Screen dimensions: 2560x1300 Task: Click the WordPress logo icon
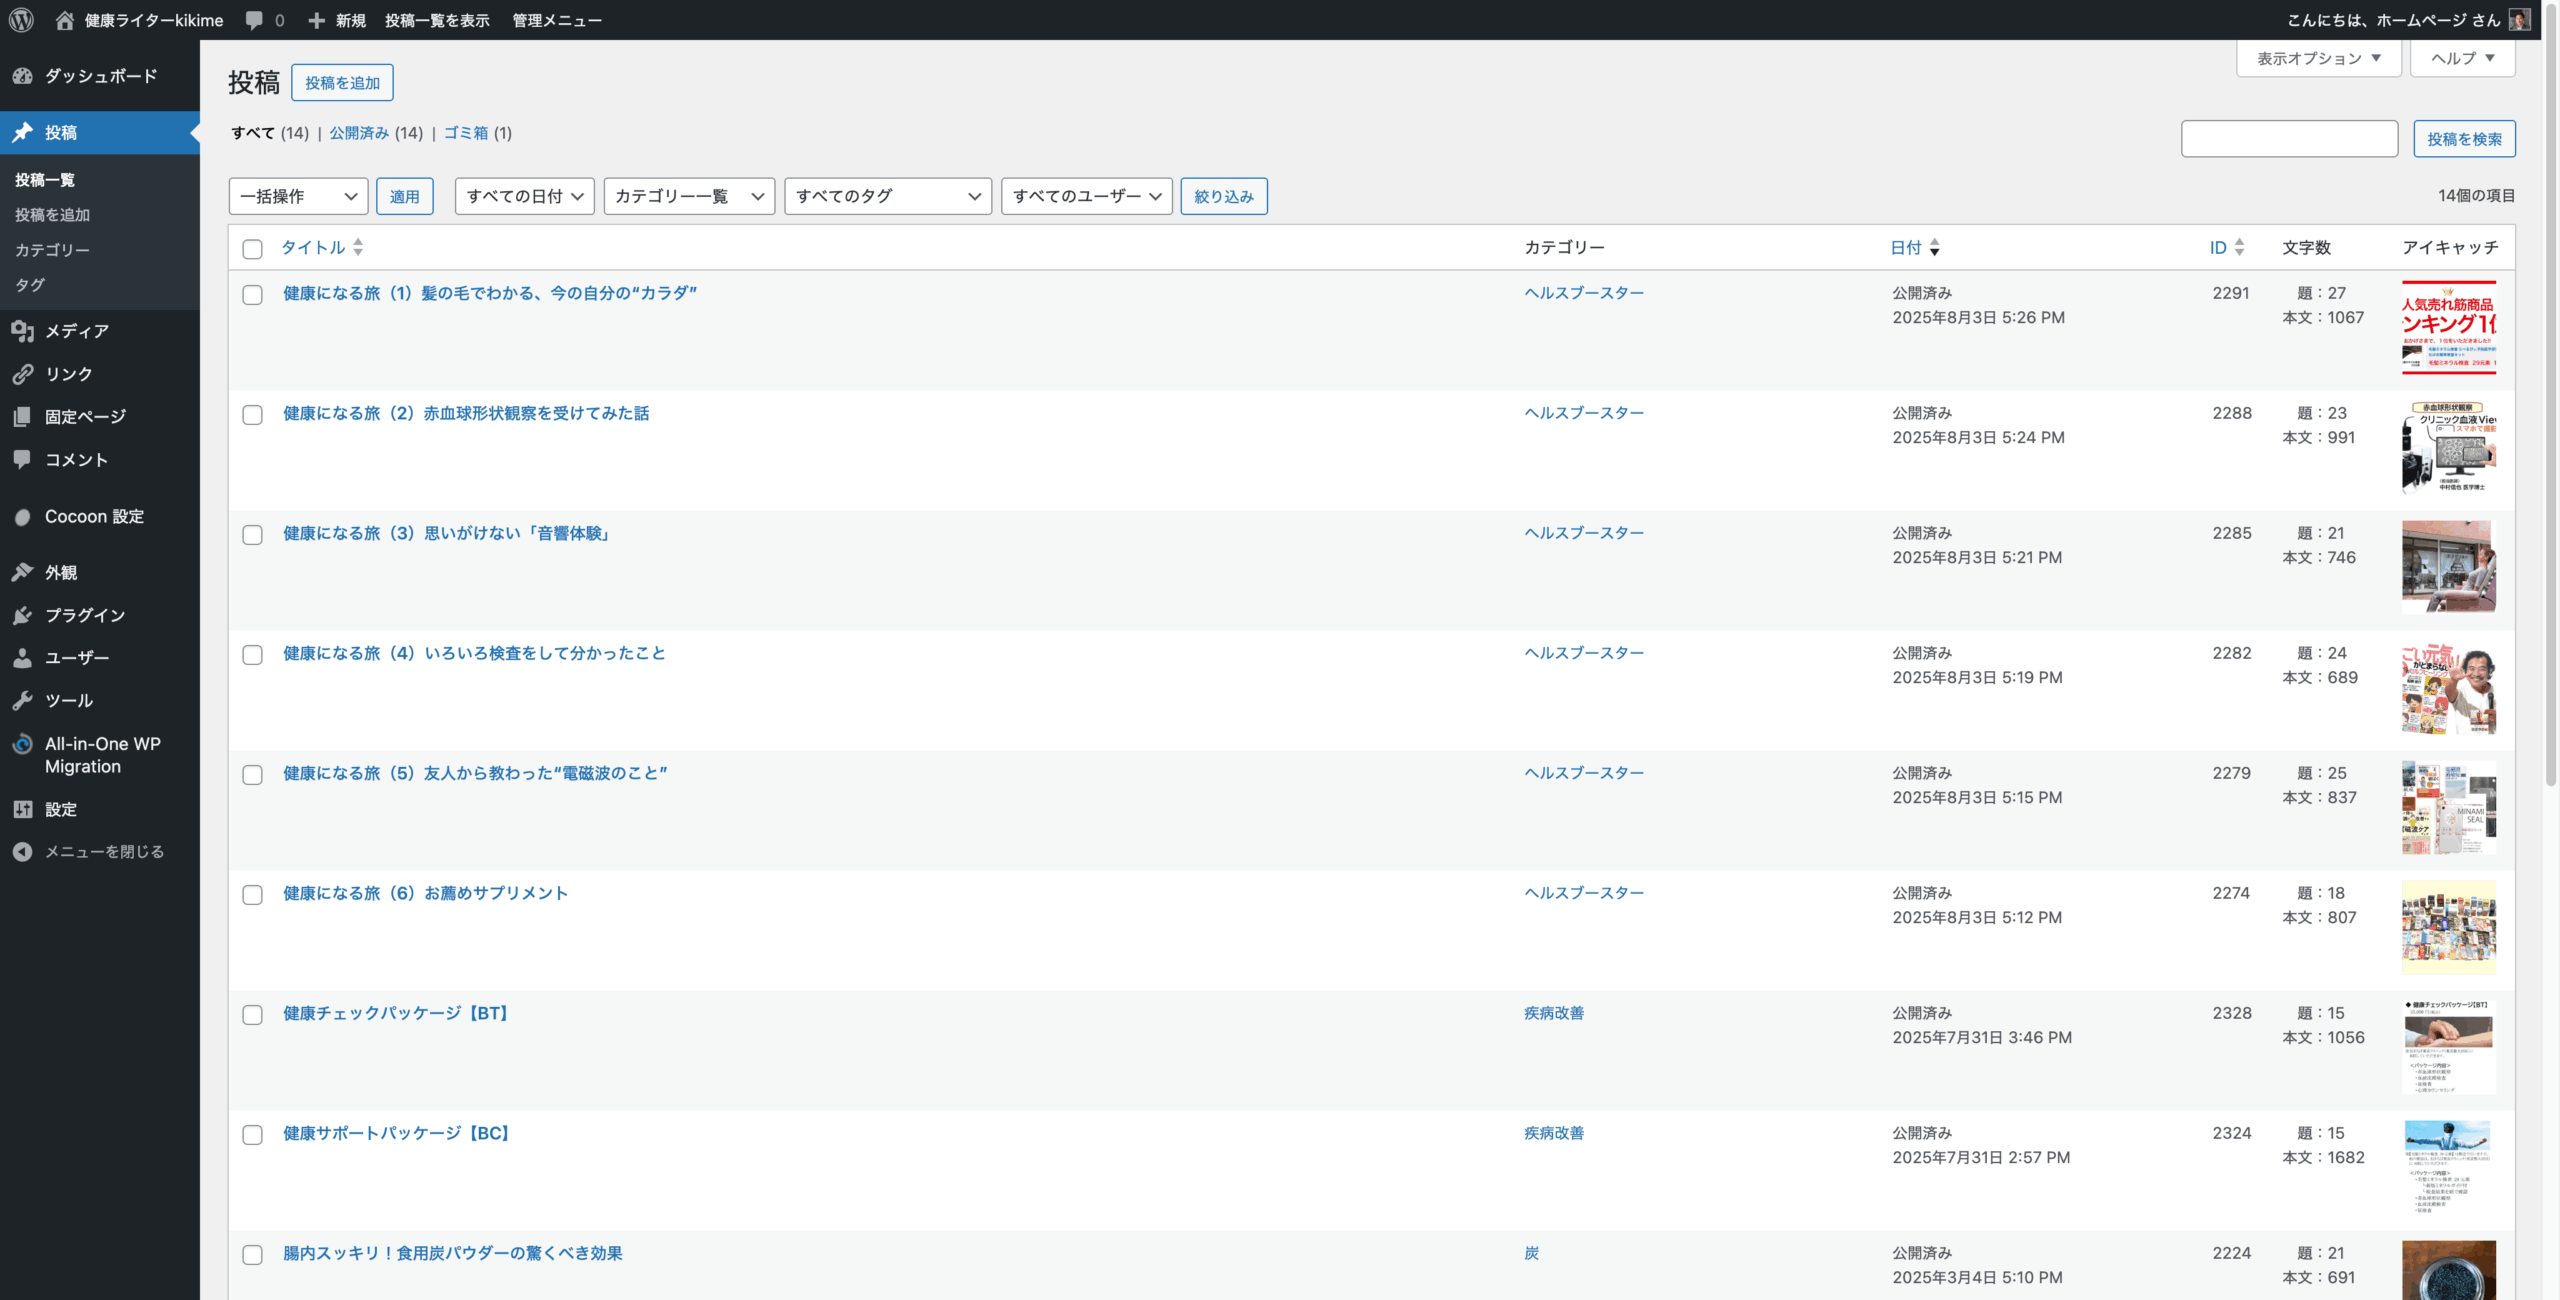[21, 20]
